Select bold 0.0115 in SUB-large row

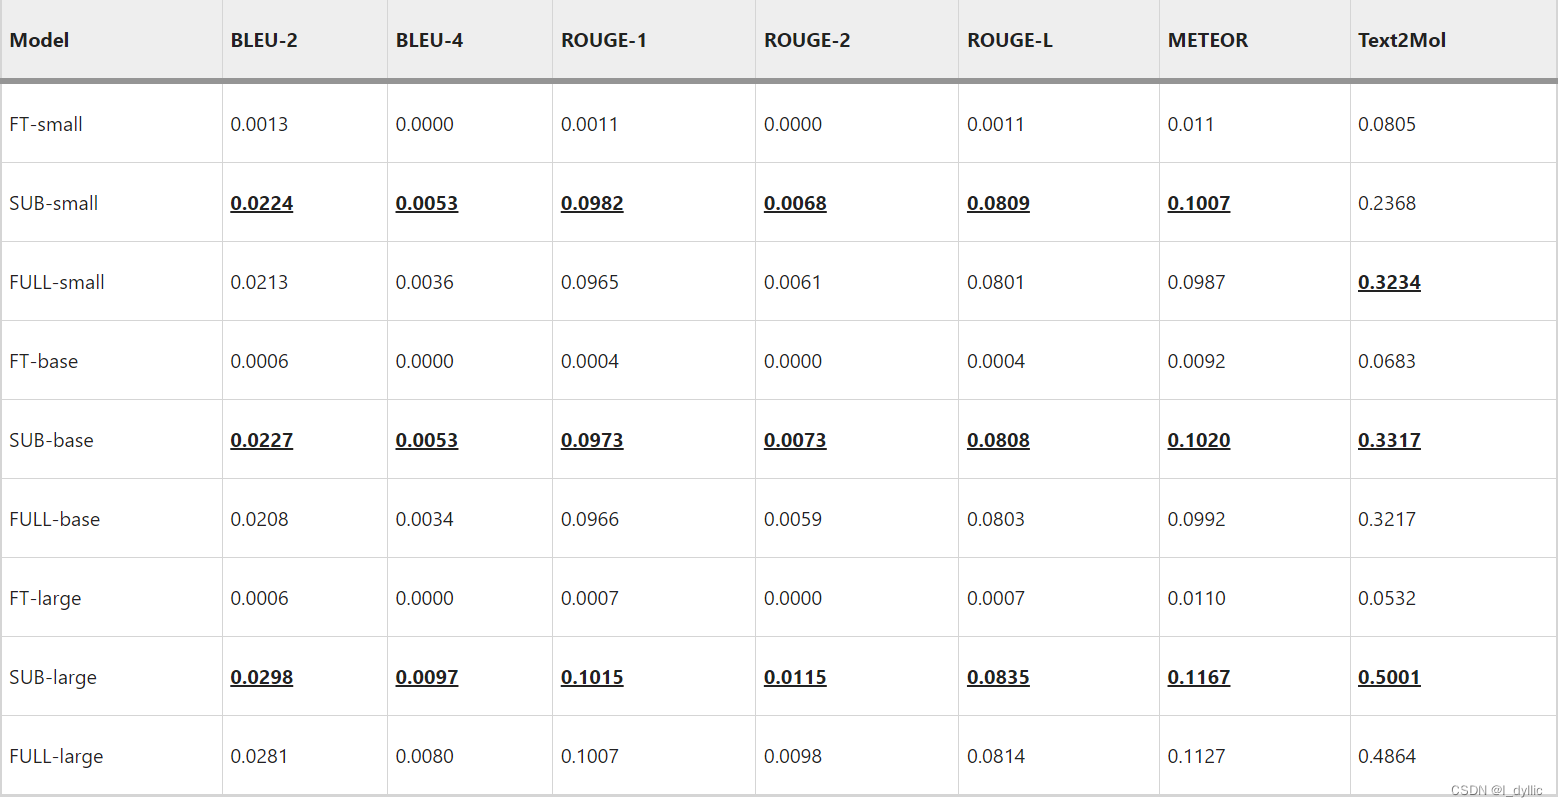click(795, 677)
